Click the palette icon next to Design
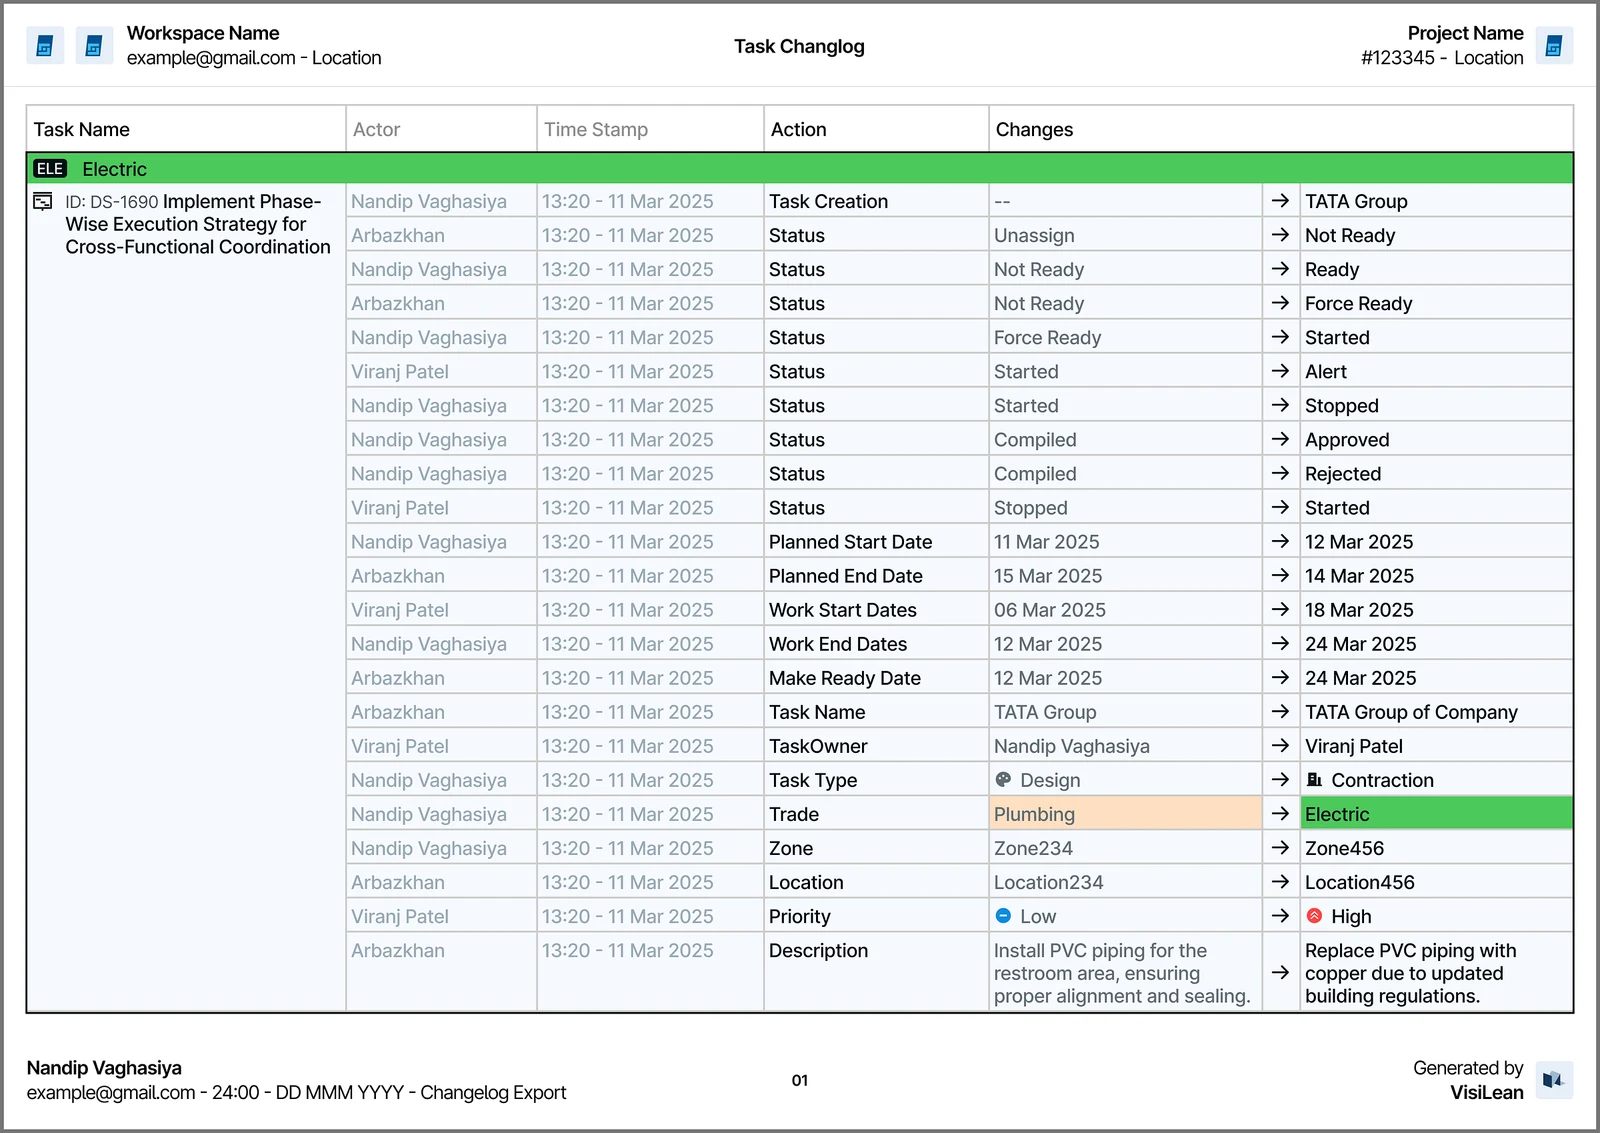Viewport: 1600px width, 1133px height. tap(1003, 780)
